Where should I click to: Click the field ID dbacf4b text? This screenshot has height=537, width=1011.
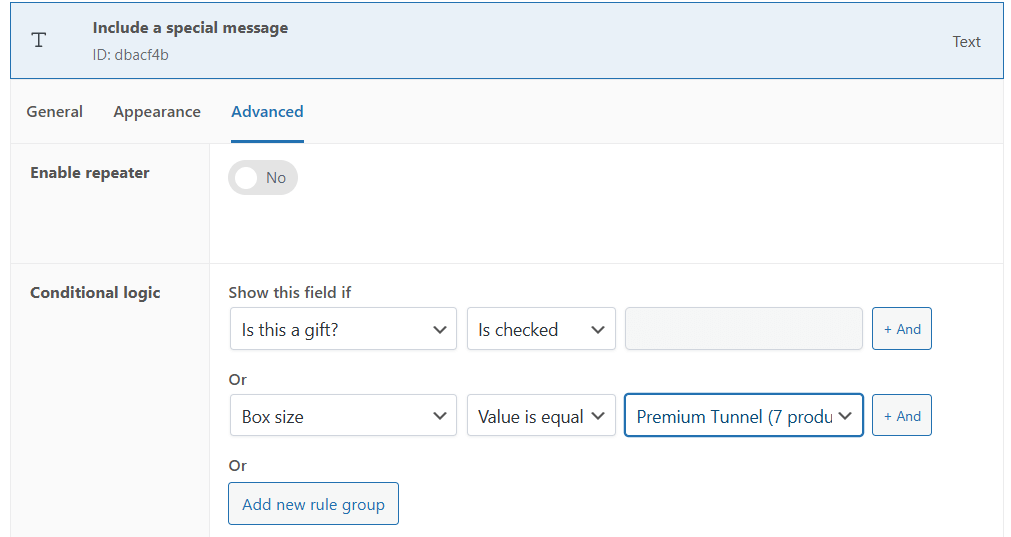click(x=130, y=55)
